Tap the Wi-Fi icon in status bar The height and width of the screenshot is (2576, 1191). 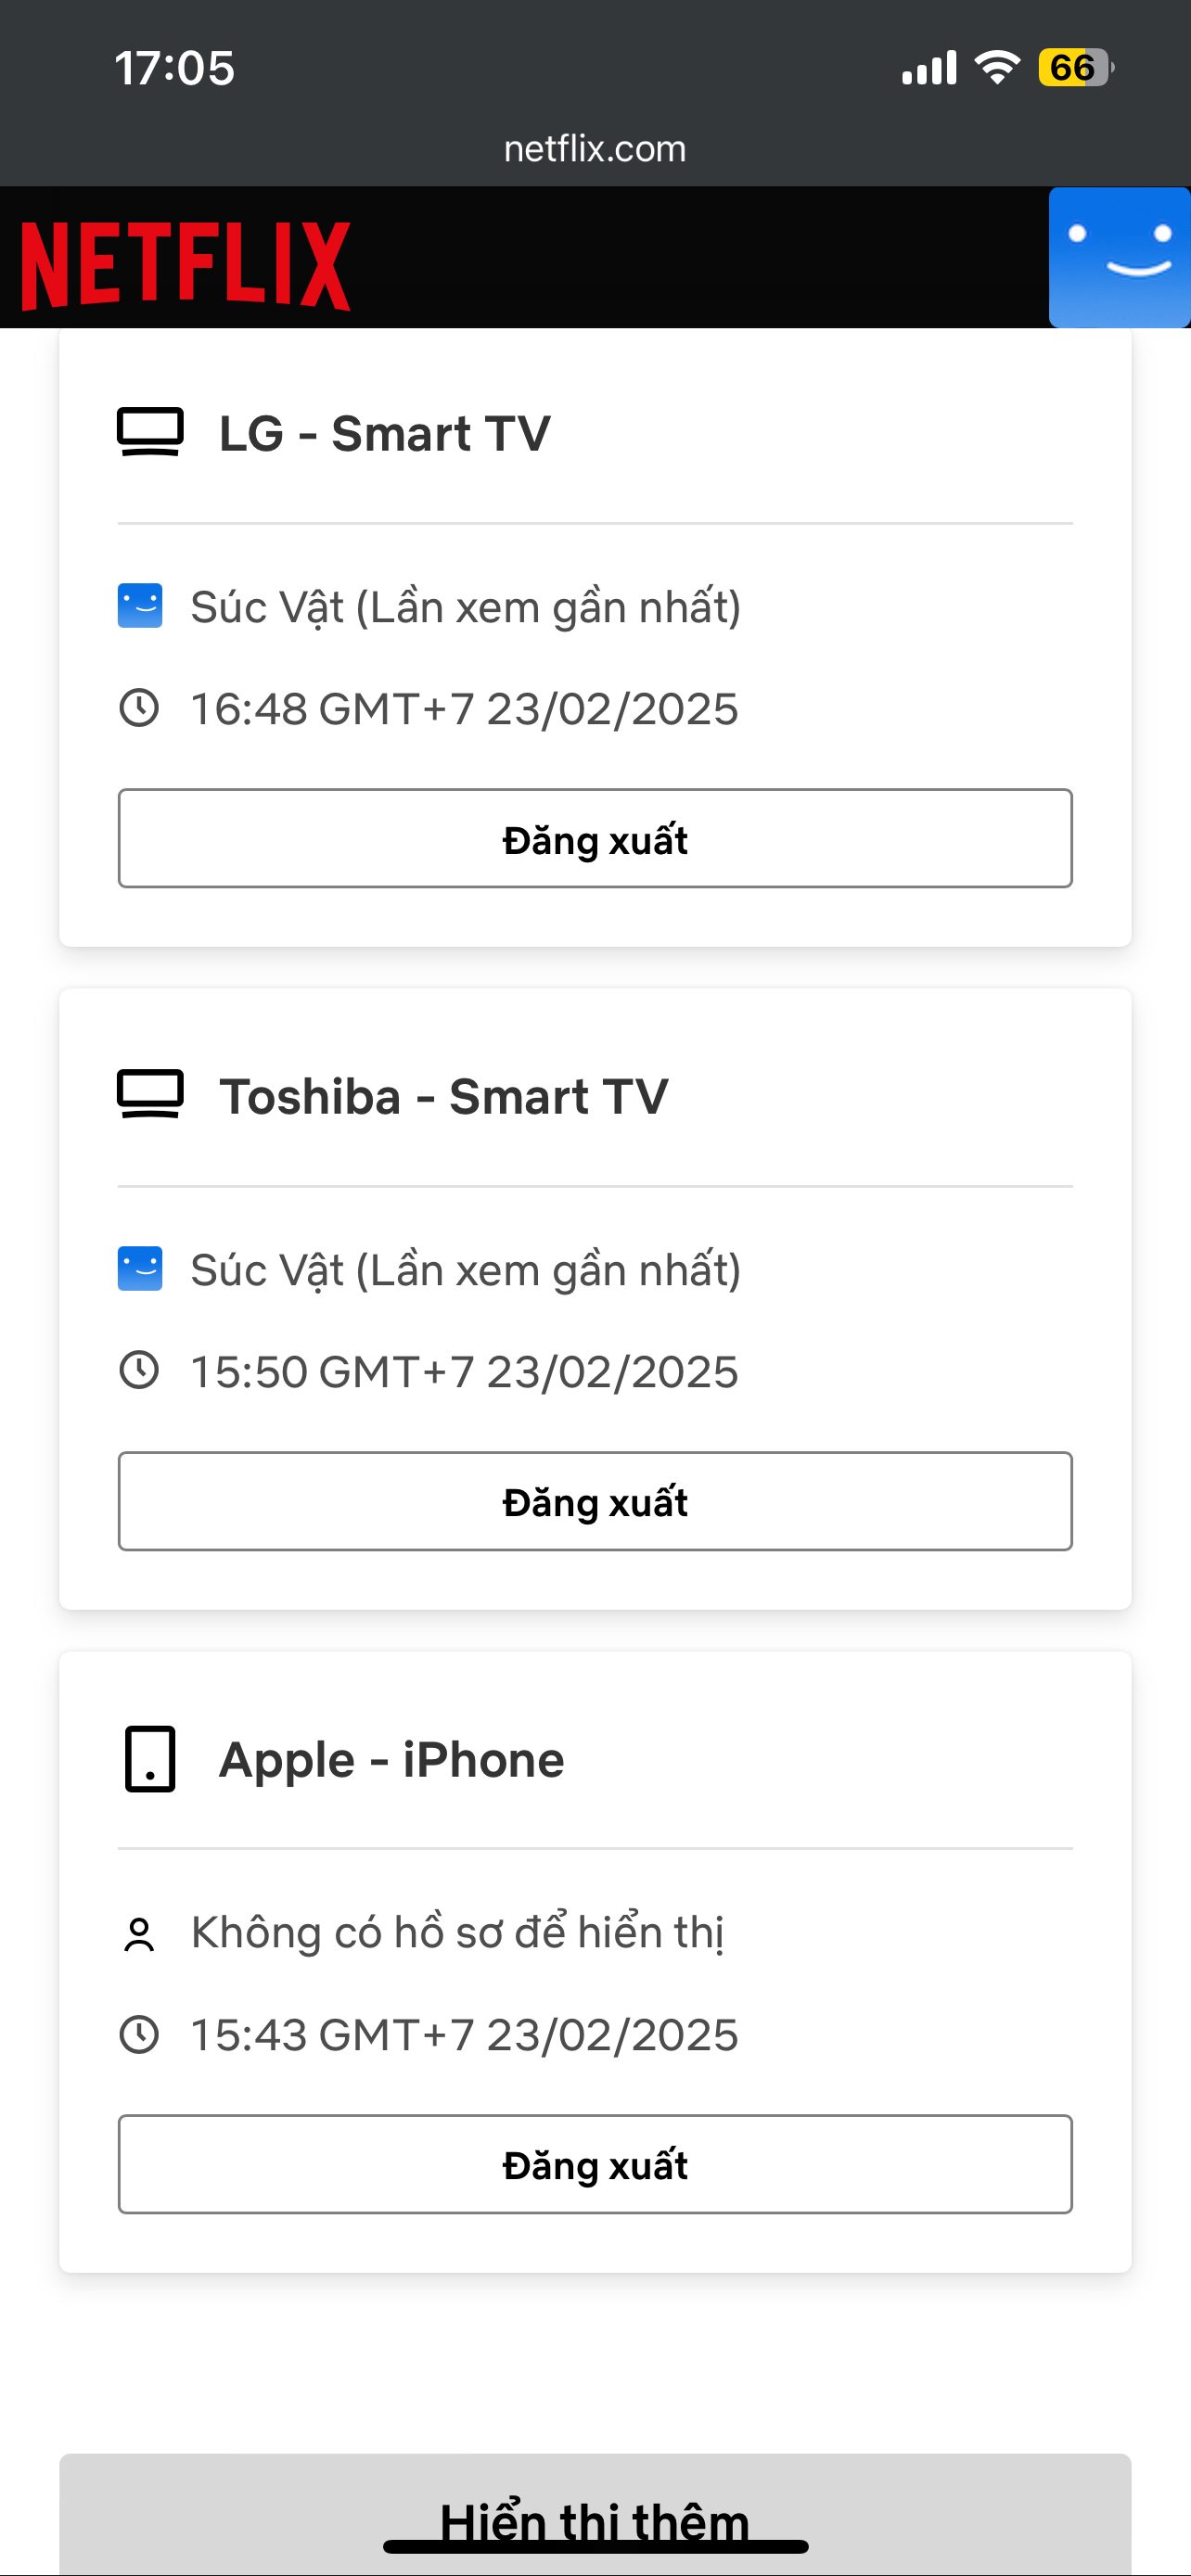pos(997,68)
